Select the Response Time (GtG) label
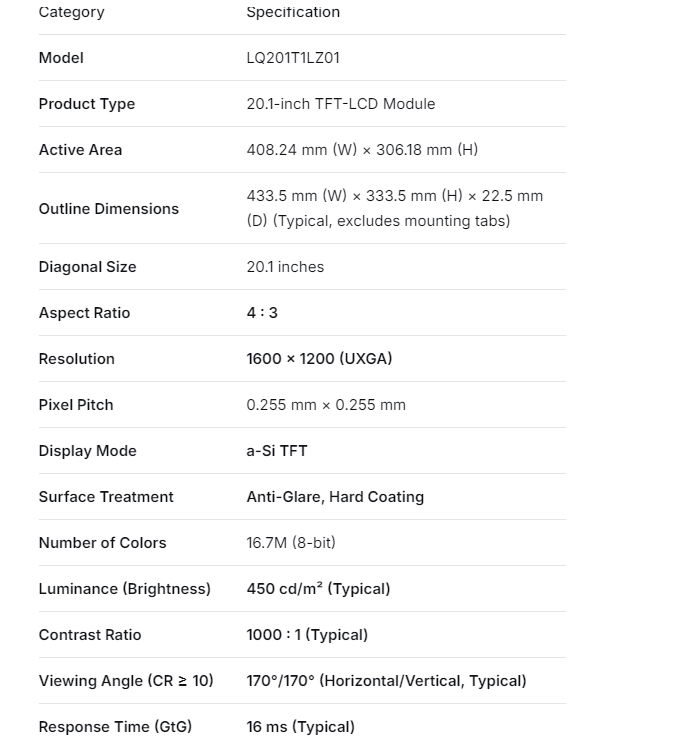 (115, 727)
